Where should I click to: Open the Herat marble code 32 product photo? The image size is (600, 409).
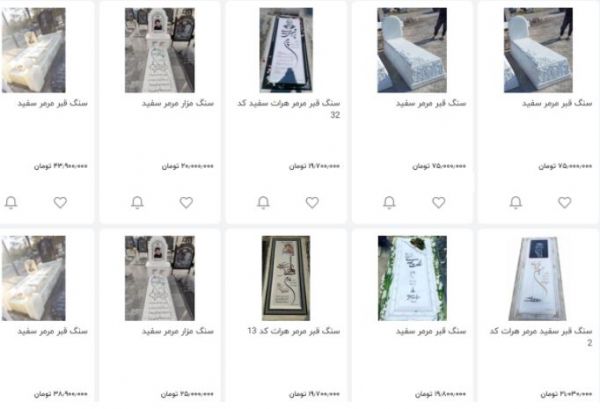pos(286,50)
